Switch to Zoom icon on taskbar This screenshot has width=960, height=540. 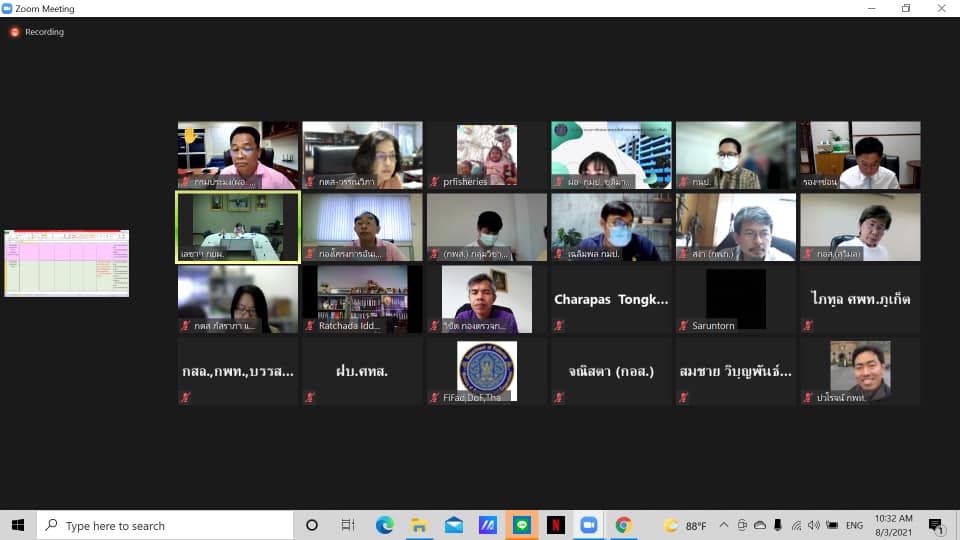tap(589, 525)
